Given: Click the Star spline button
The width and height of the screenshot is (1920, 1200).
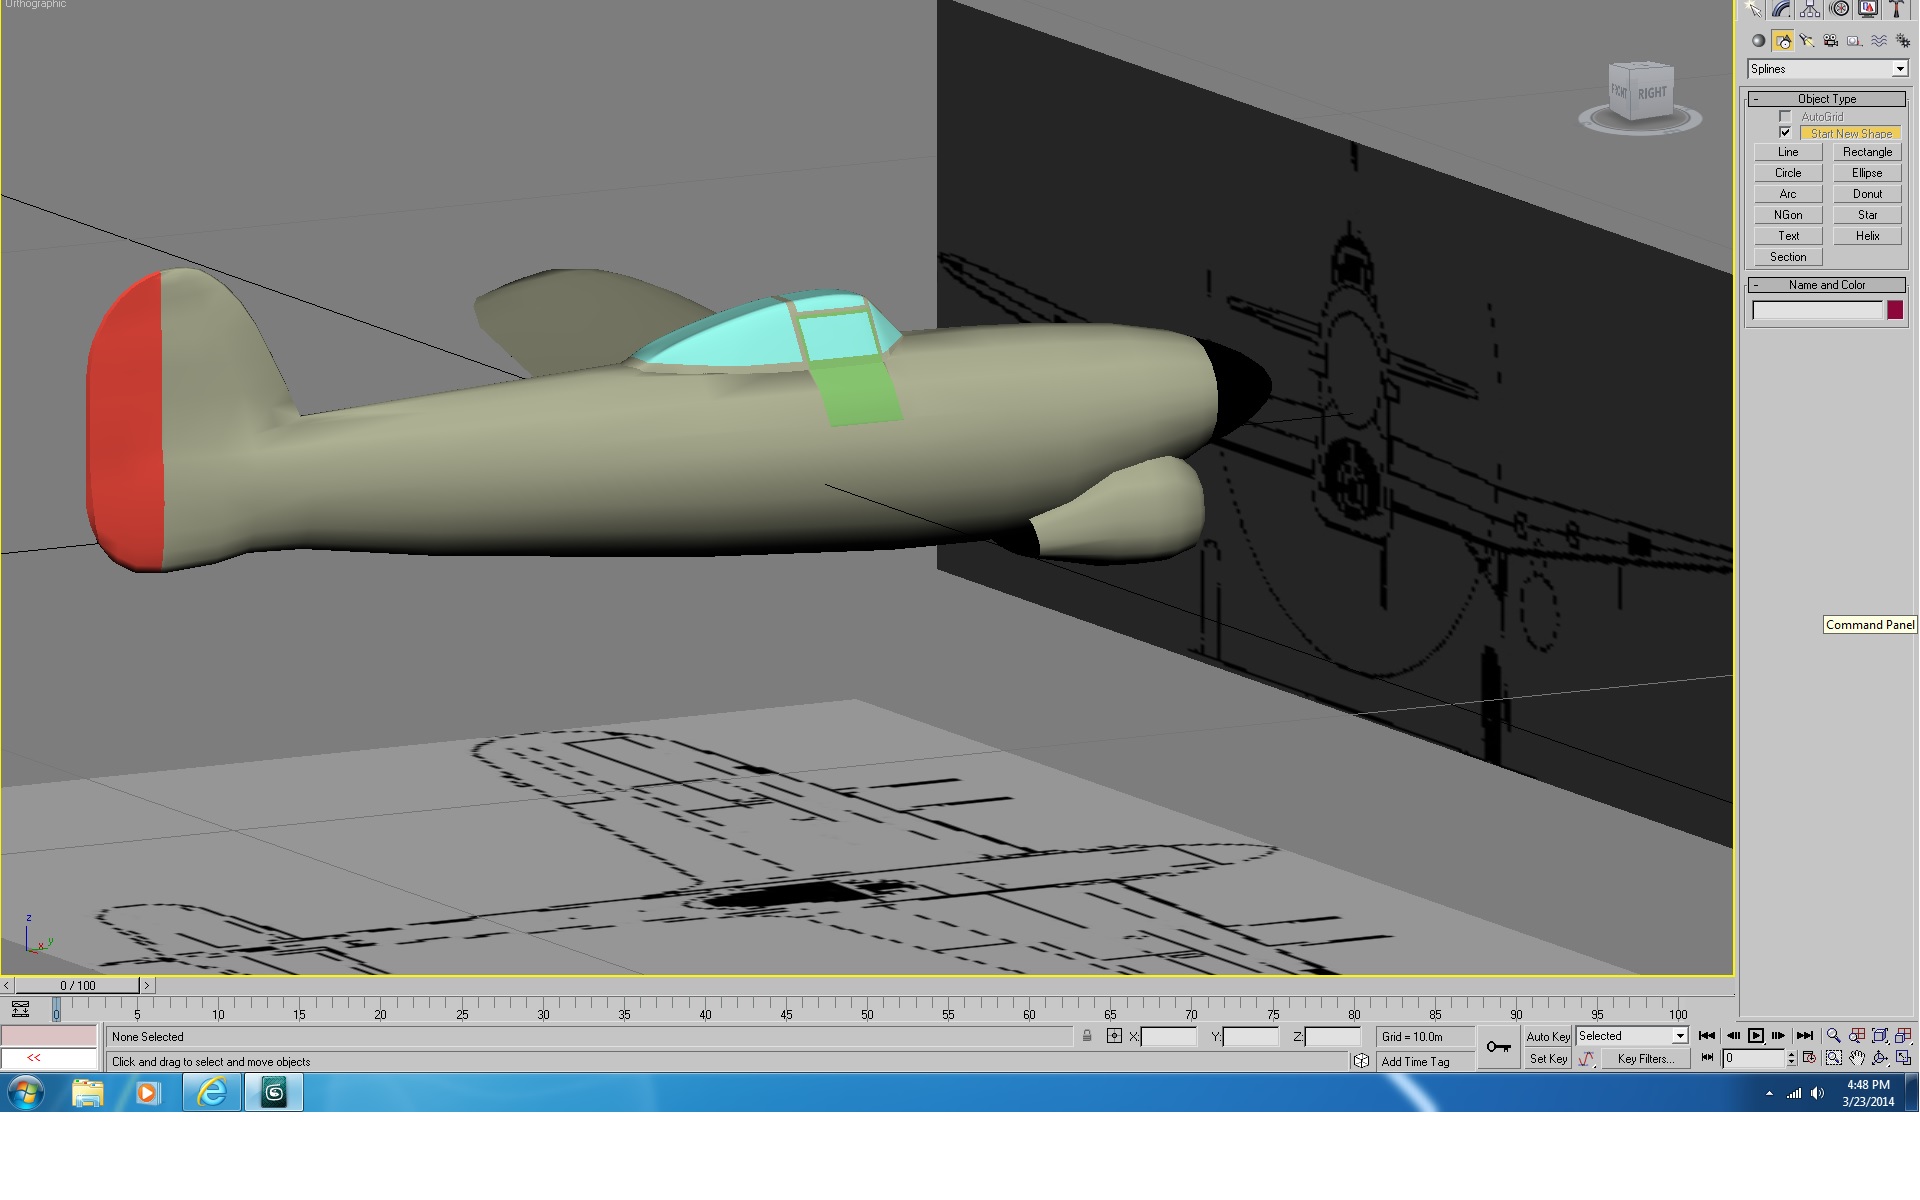Looking at the screenshot, I should pos(1867,215).
